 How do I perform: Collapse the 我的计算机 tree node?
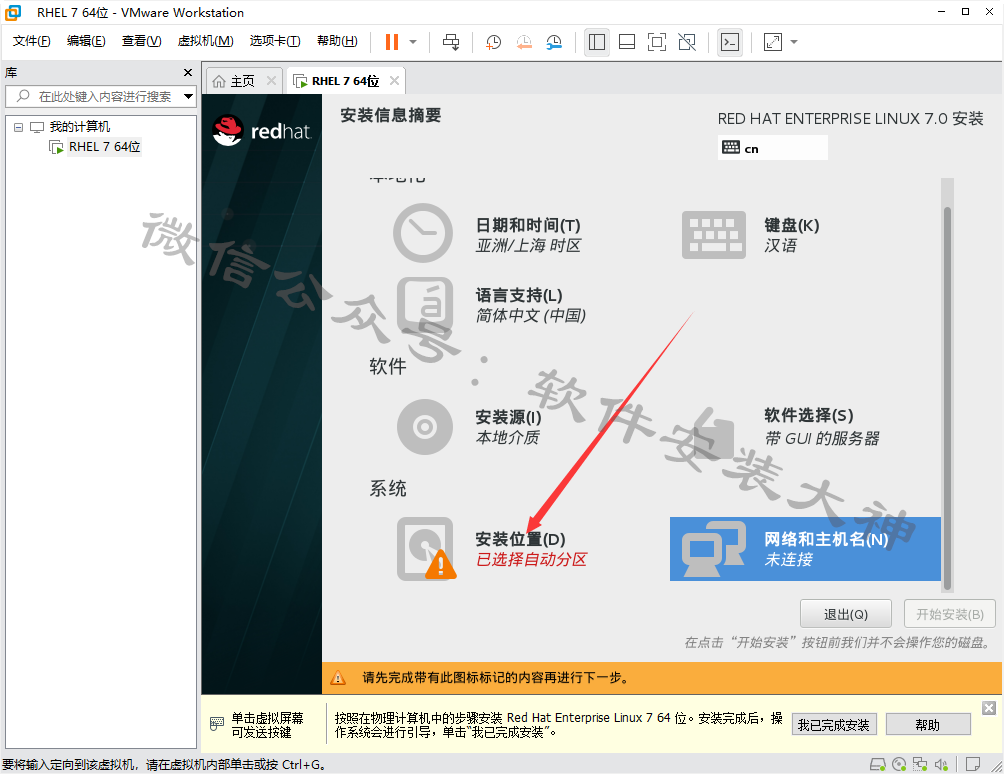pyautogui.click(x=19, y=127)
